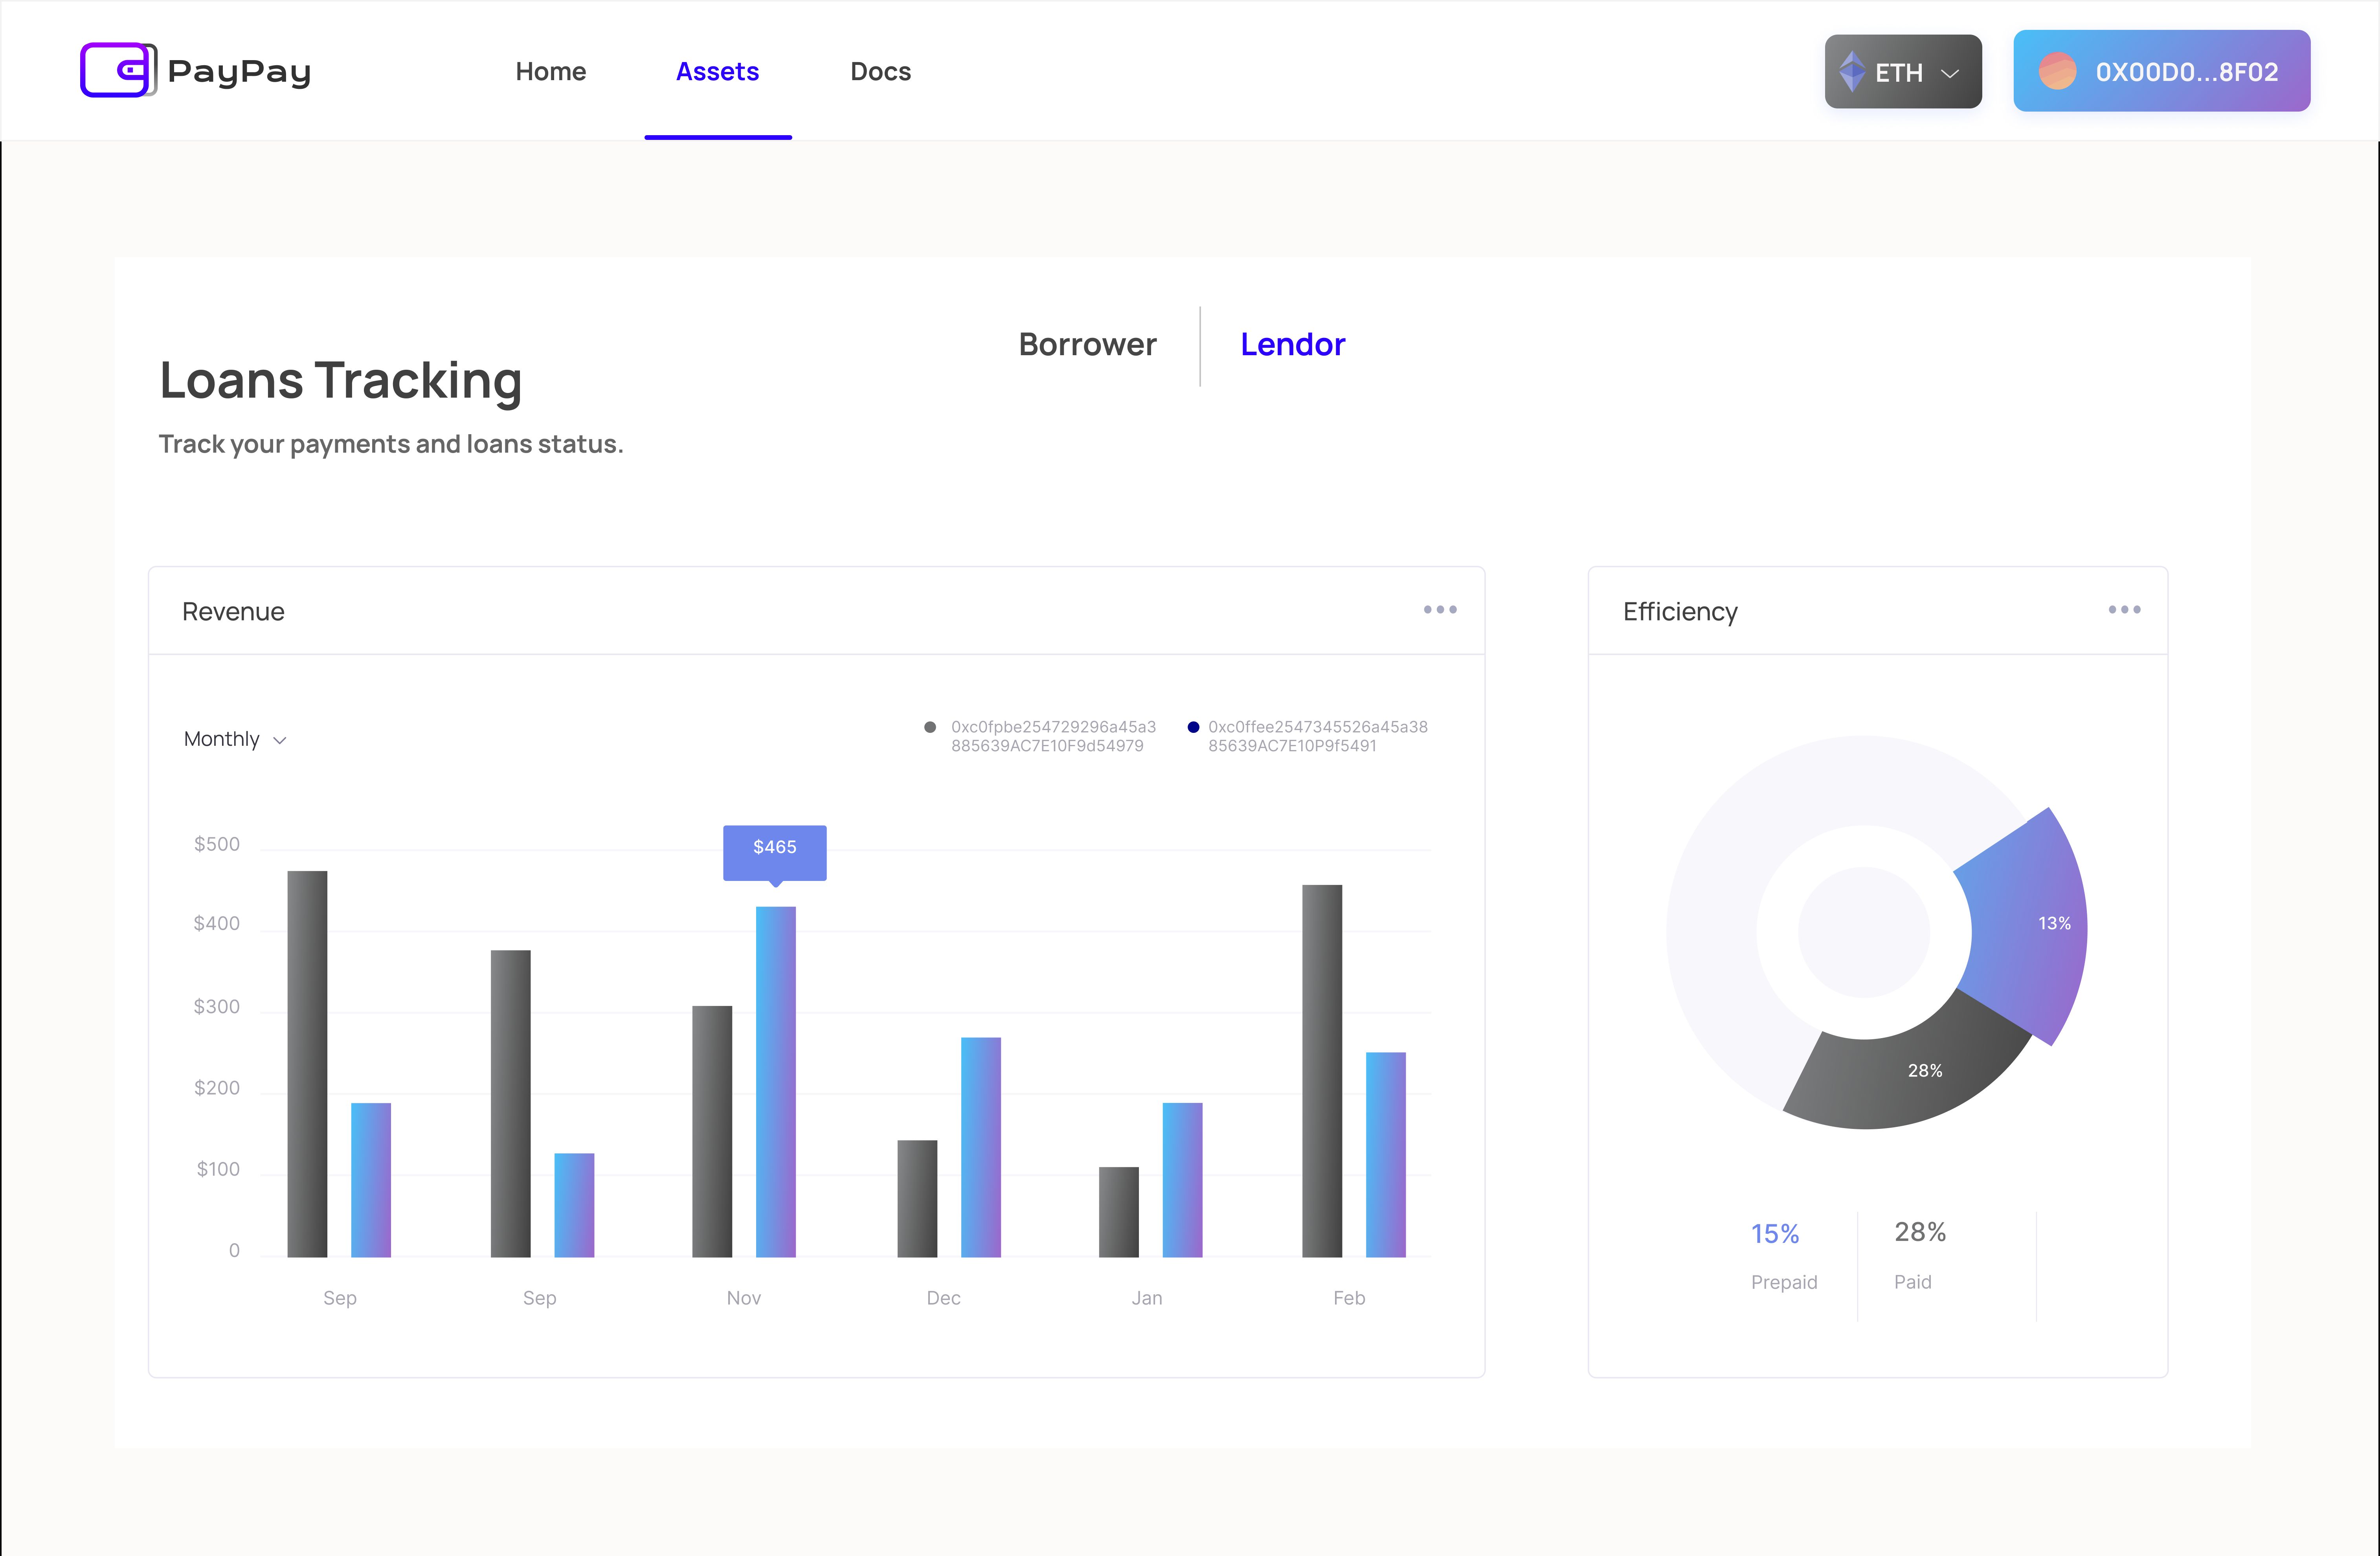Open the Docs nav item
This screenshot has width=2380, height=1556.
881,72
